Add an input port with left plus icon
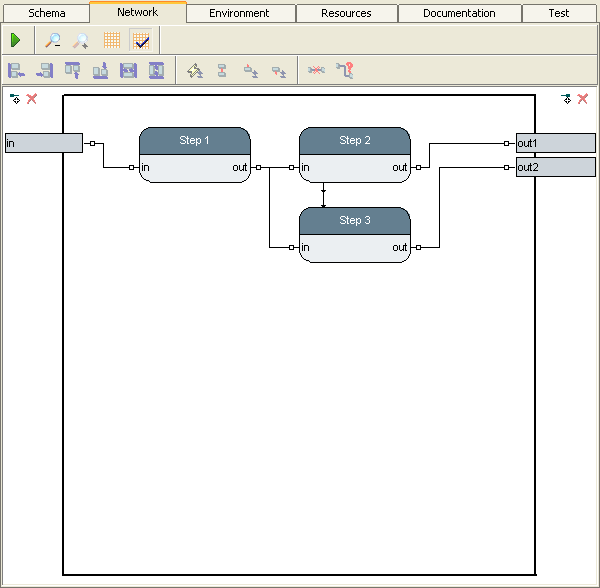 point(15,99)
